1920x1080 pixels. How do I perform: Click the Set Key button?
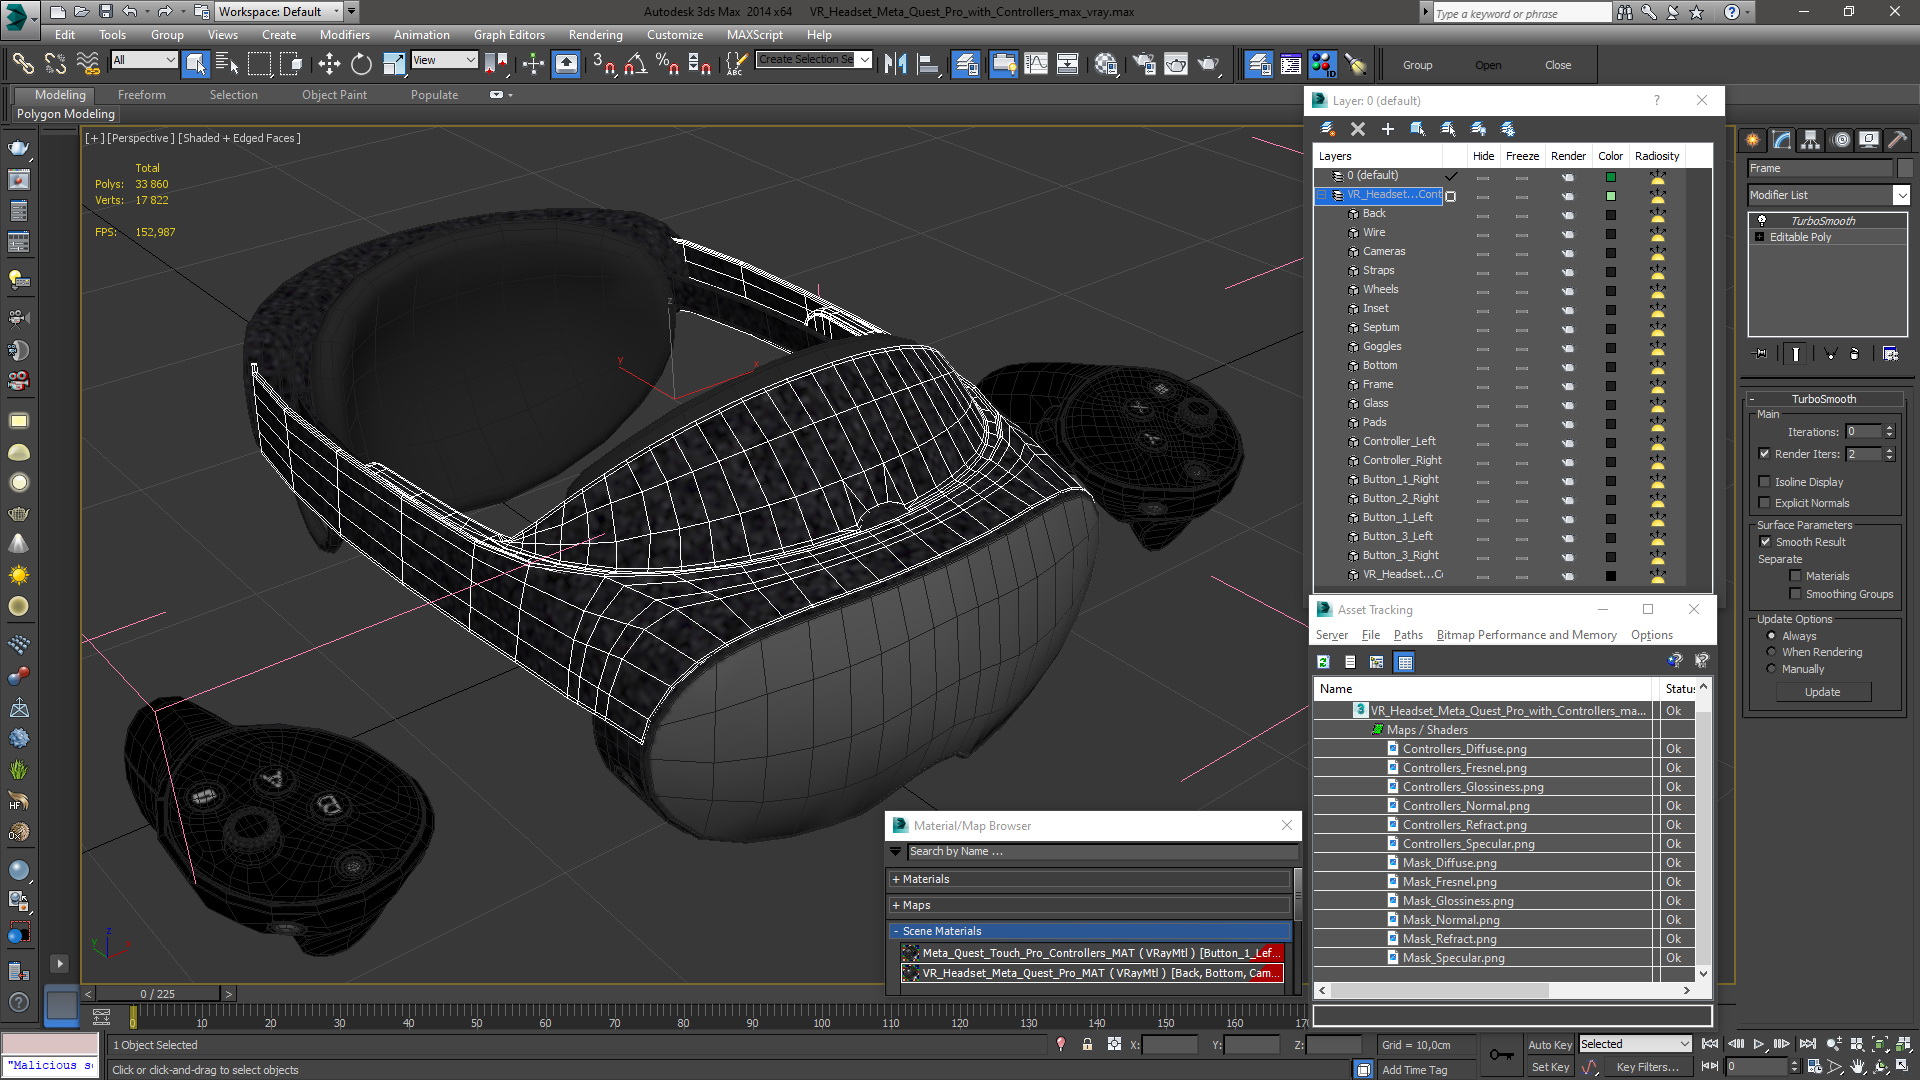1550,1067
